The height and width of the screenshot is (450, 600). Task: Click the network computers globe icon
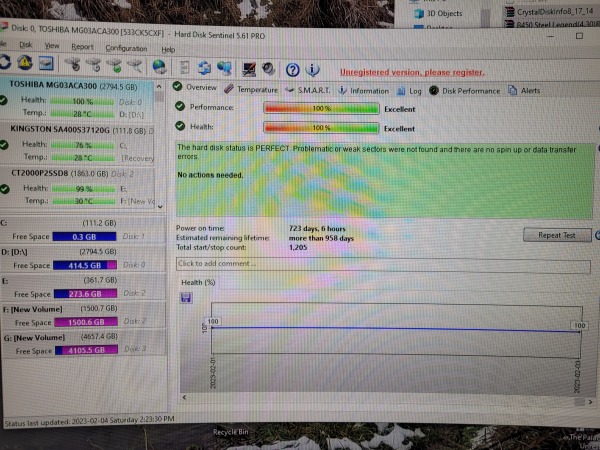225,68
